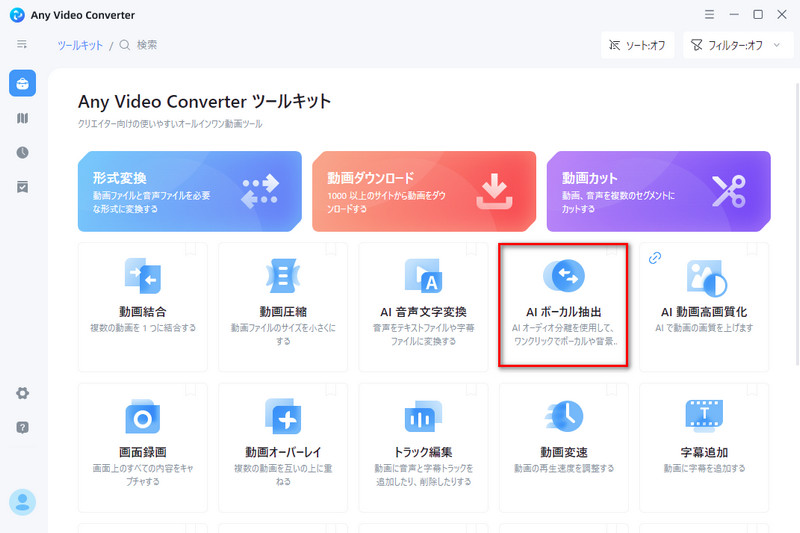Bookmark the AI 音声文字変換 card
This screenshot has width=800, height=533.
(x=471, y=249)
